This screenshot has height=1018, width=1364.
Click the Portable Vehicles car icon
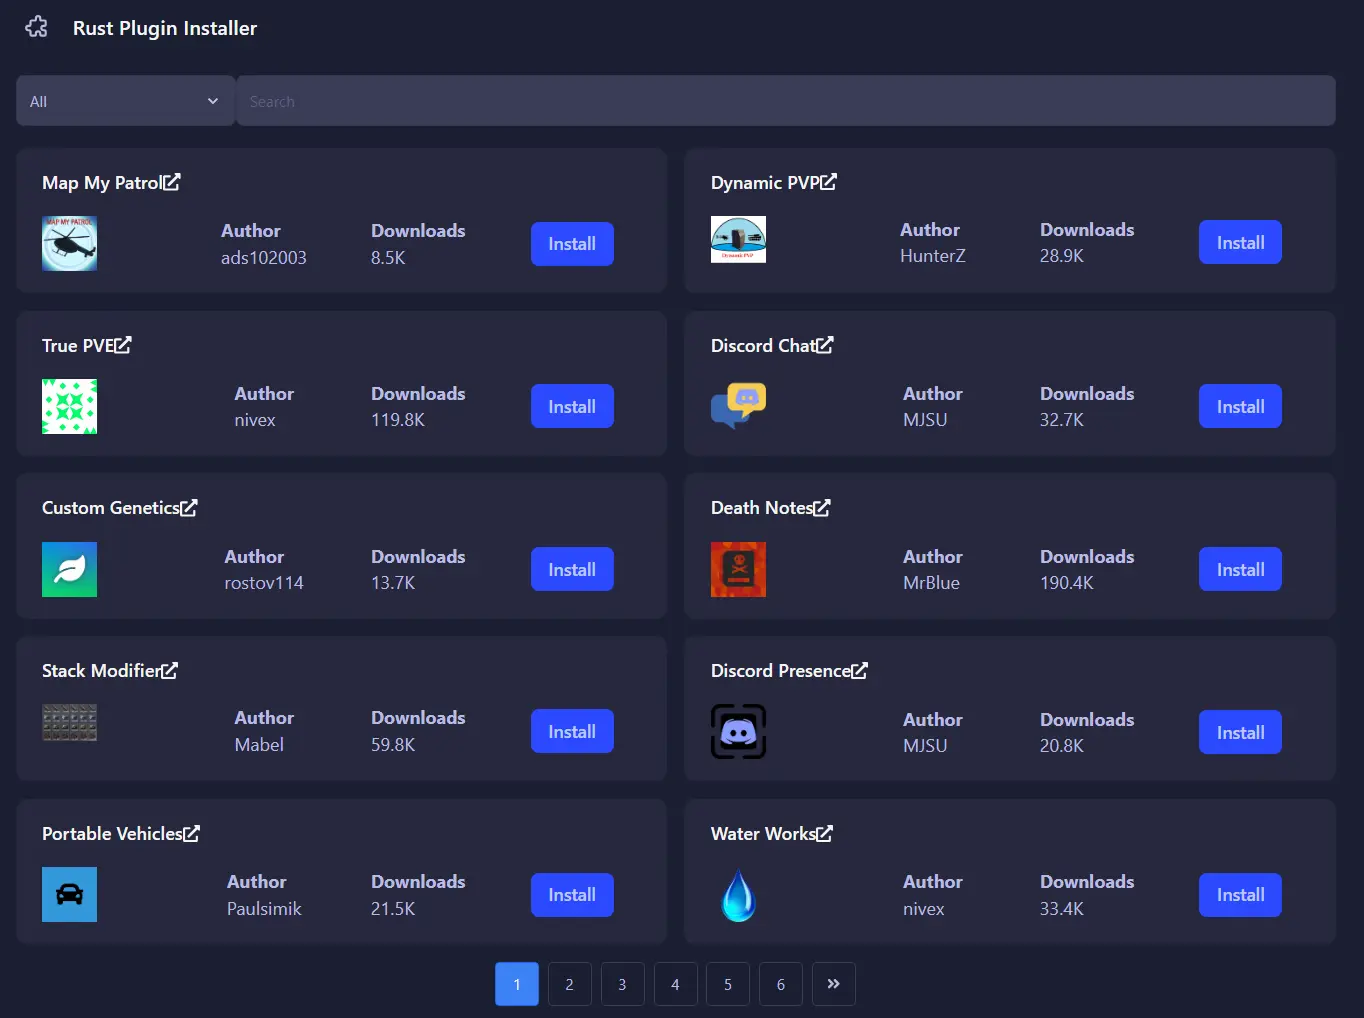point(69,894)
